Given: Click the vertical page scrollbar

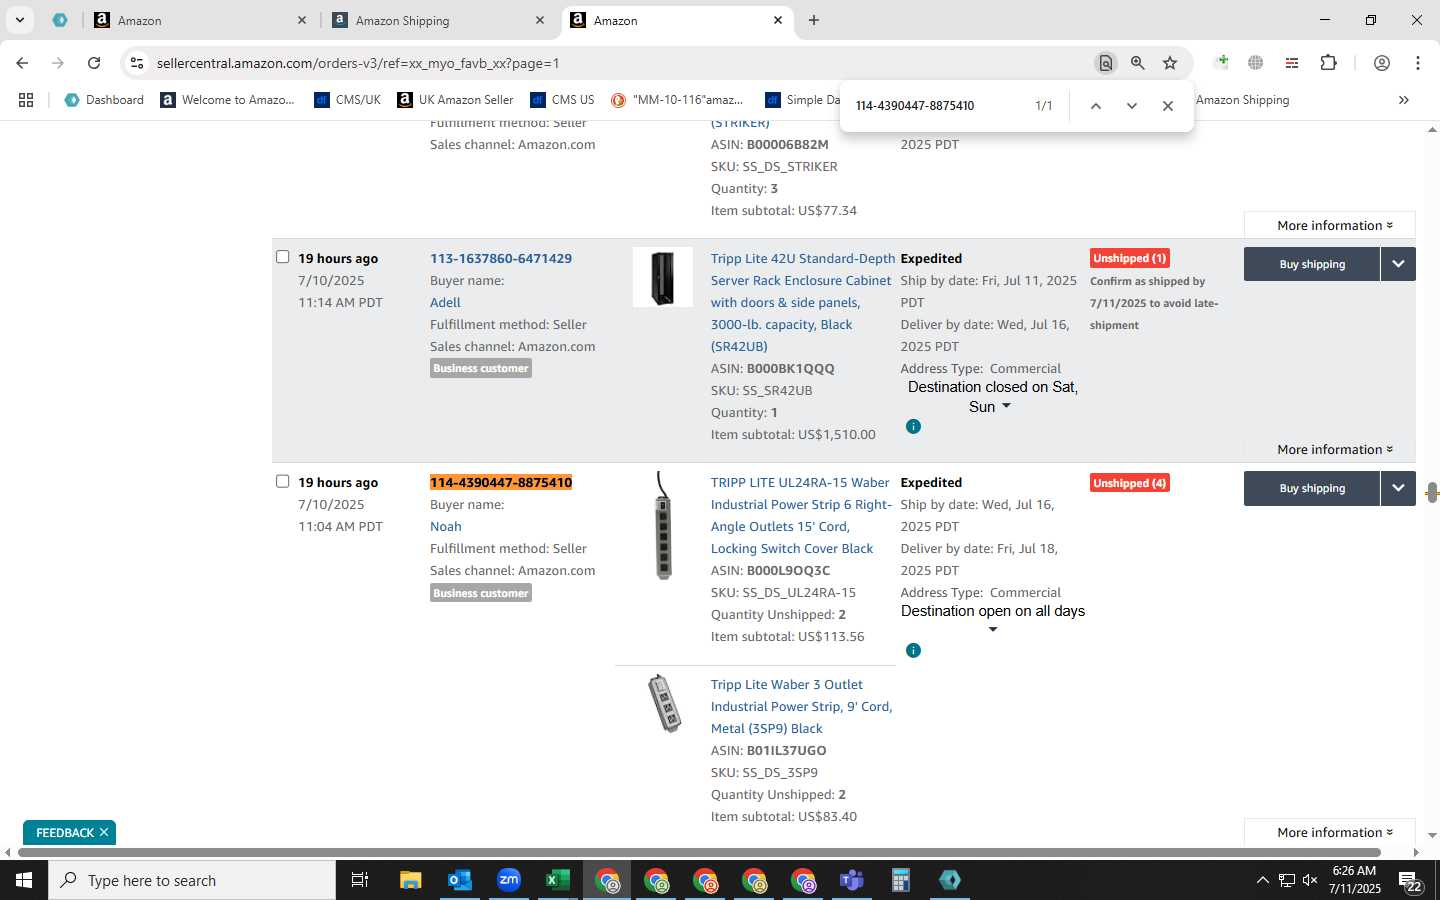Looking at the screenshot, I should coord(1432,492).
